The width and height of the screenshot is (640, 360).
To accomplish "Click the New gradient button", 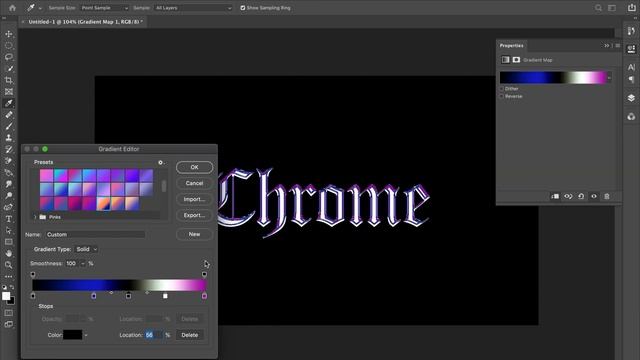I will (194, 234).
